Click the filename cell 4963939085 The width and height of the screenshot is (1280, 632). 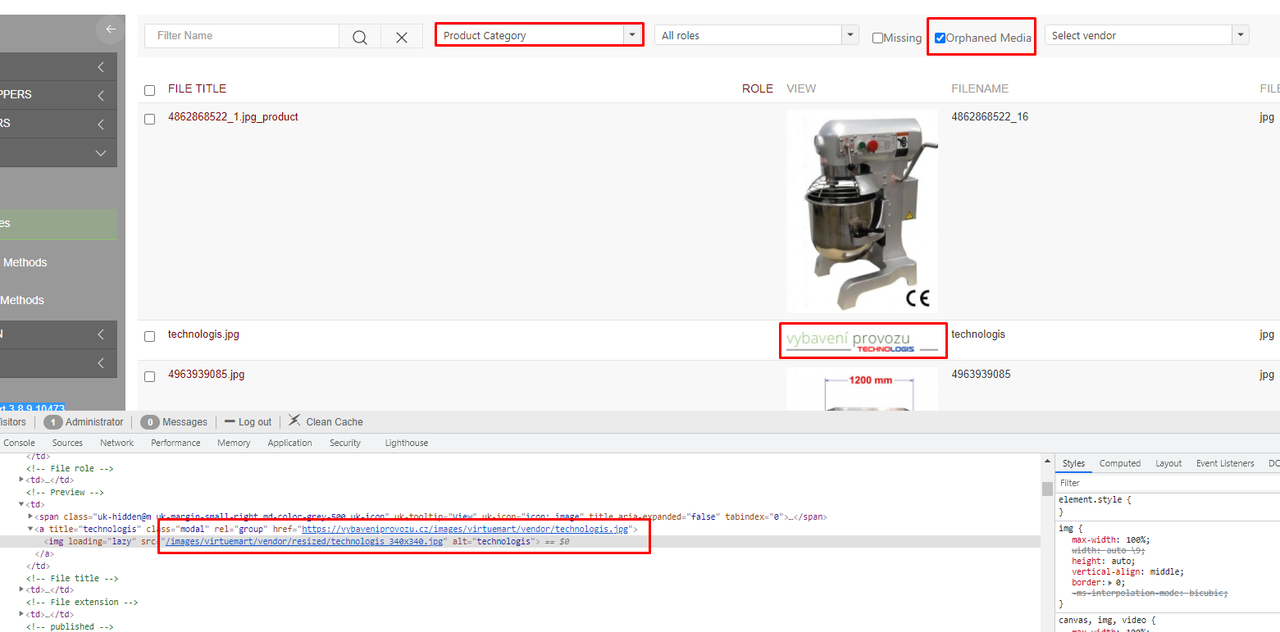(x=981, y=375)
